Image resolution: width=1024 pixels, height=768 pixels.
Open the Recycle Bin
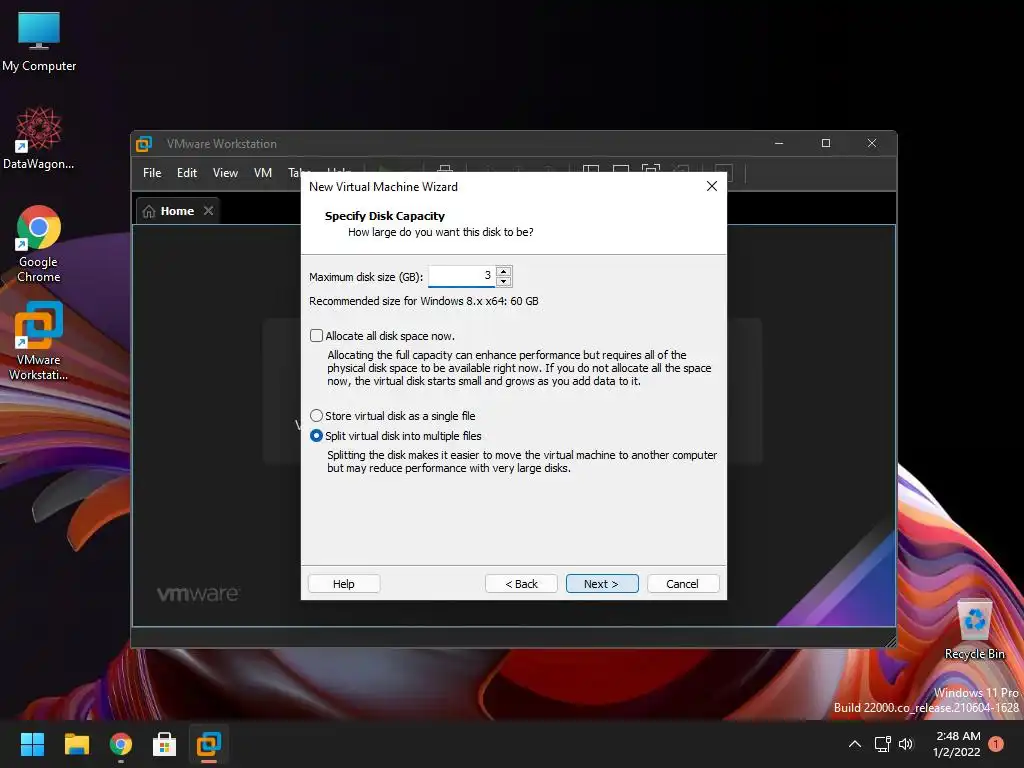974,629
